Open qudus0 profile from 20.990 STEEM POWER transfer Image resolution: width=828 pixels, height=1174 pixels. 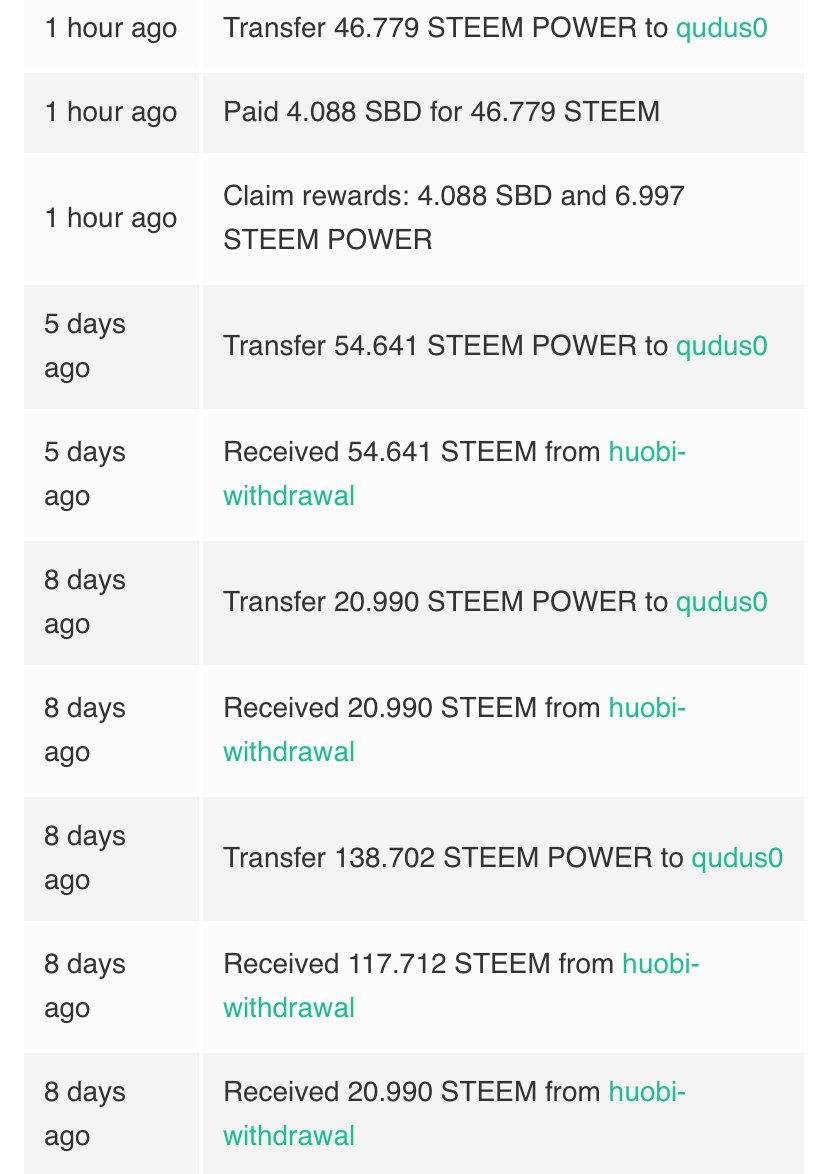(x=721, y=602)
